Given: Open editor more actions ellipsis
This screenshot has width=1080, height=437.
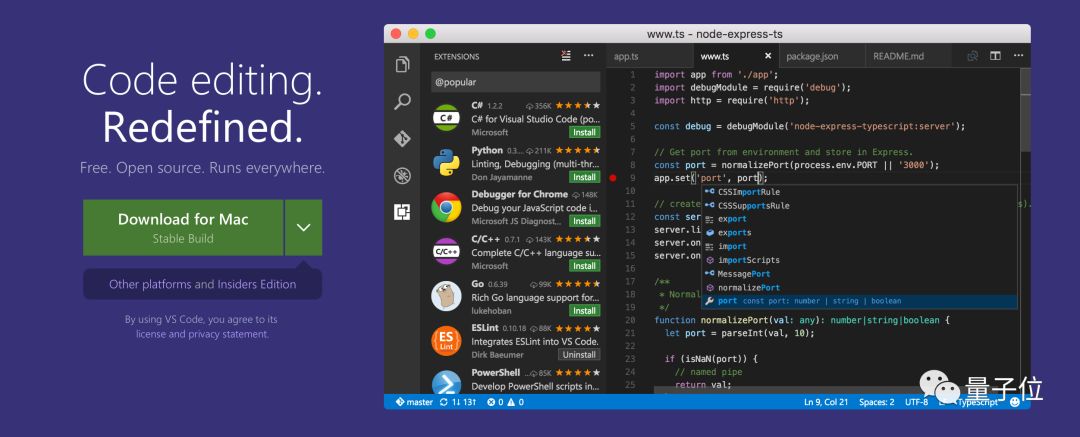Looking at the screenshot, I should tap(1017, 57).
